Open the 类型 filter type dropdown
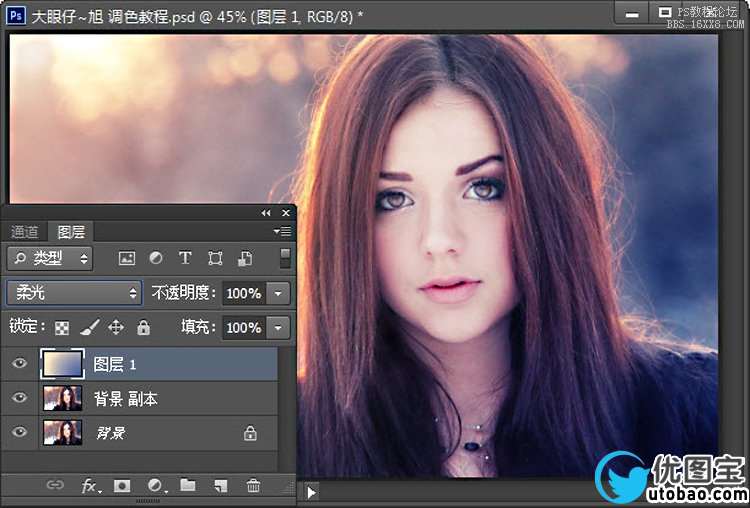750x508 pixels. (x=50, y=259)
